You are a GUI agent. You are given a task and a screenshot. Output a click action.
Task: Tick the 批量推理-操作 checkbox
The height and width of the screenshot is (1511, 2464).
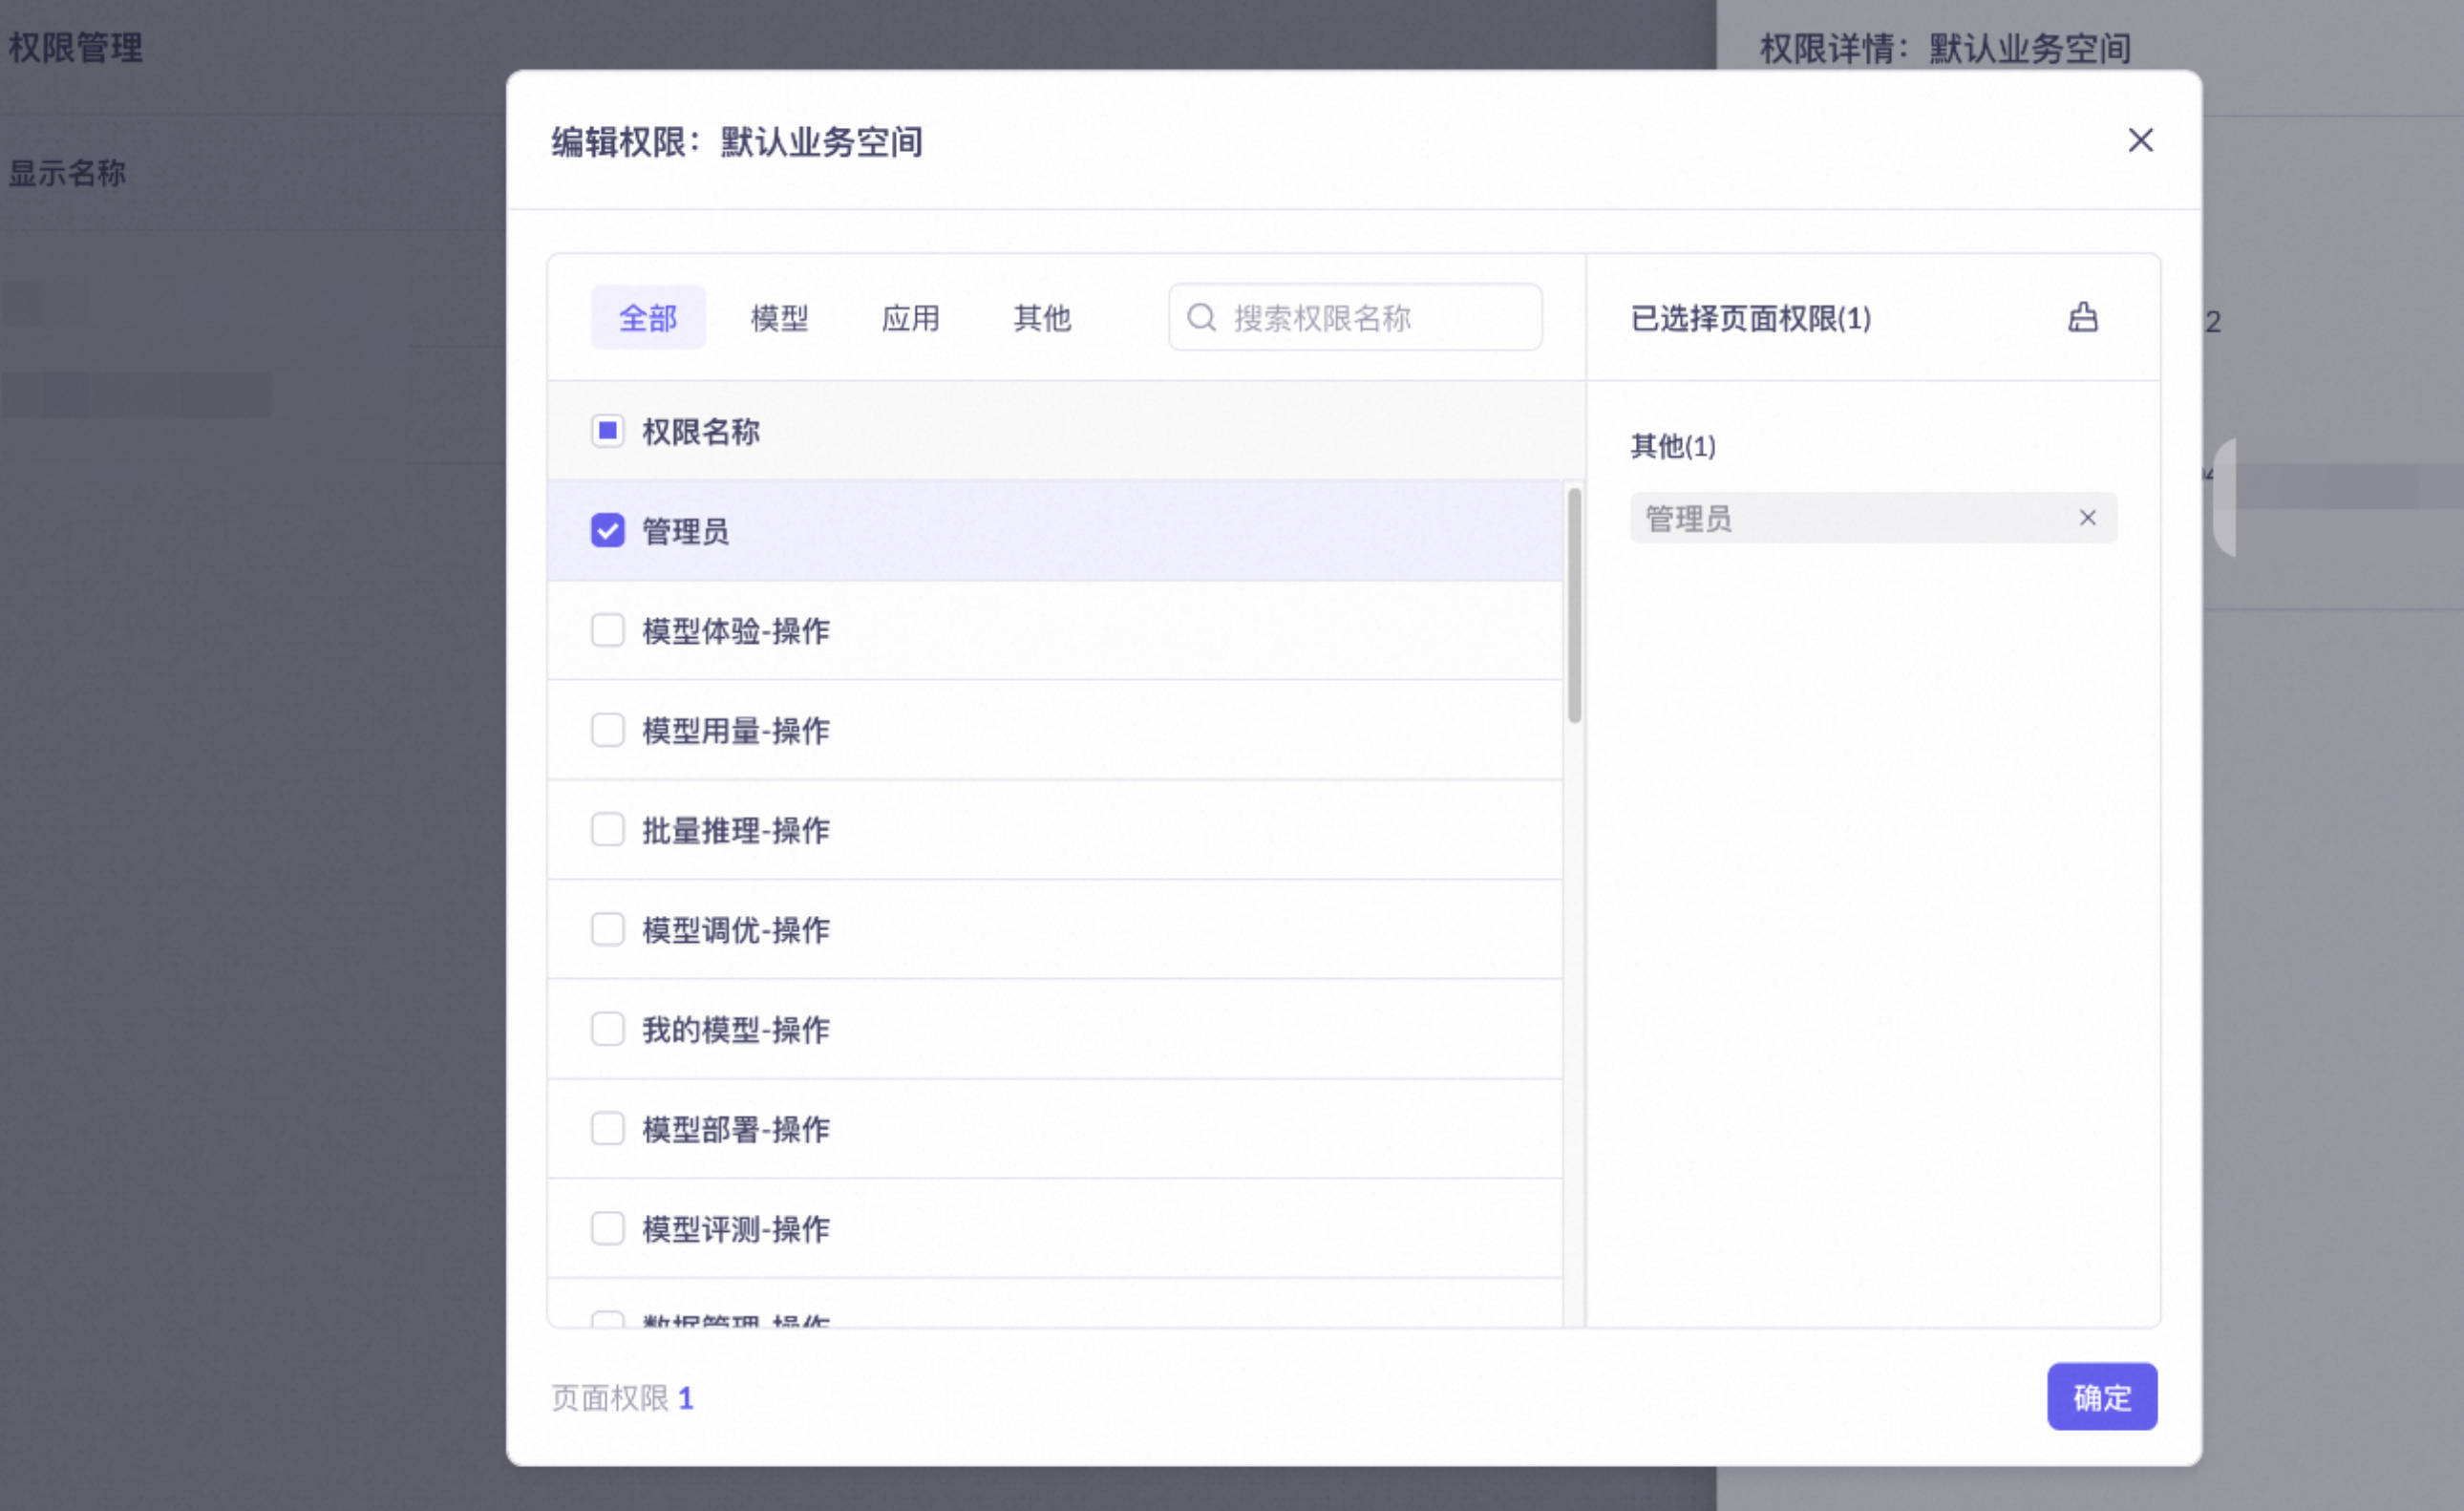point(607,829)
